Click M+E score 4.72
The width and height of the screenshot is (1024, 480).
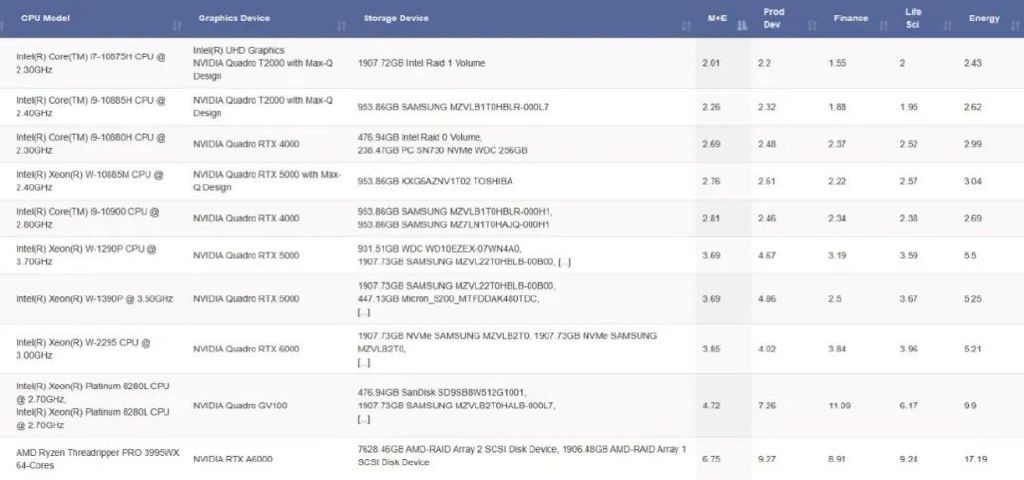coord(710,406)
